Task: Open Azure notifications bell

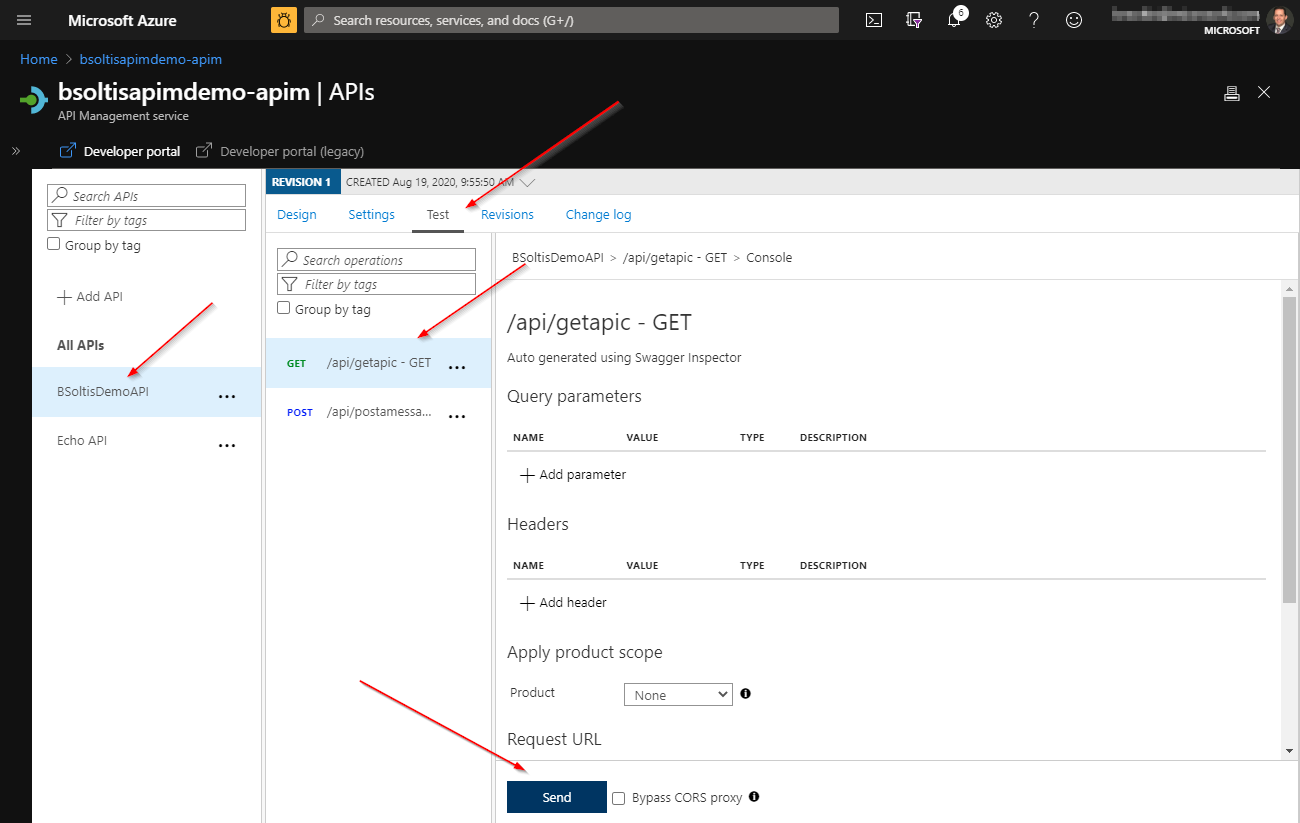Action: 953,20
